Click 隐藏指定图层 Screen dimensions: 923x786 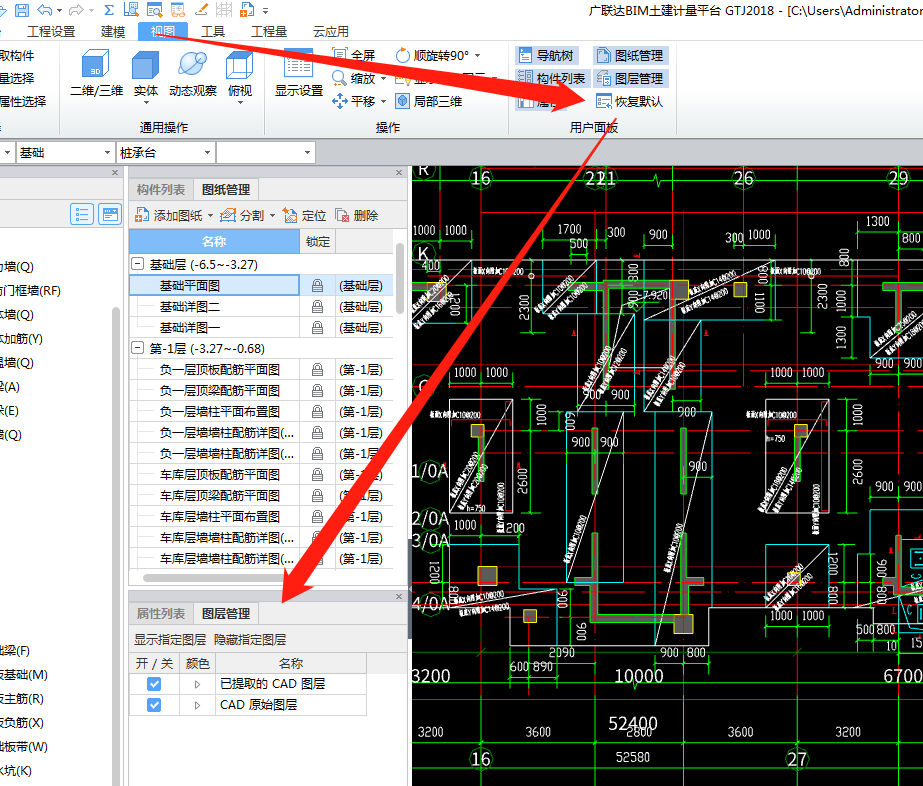point(250,639)
